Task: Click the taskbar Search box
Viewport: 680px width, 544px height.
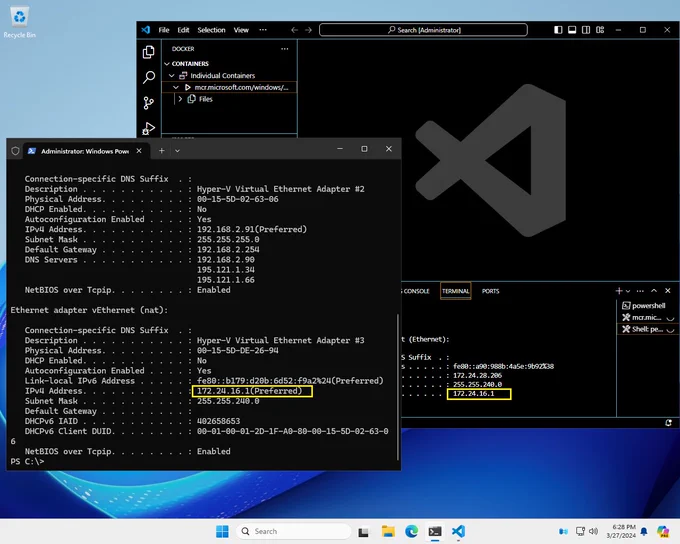Action: [294, 531]
